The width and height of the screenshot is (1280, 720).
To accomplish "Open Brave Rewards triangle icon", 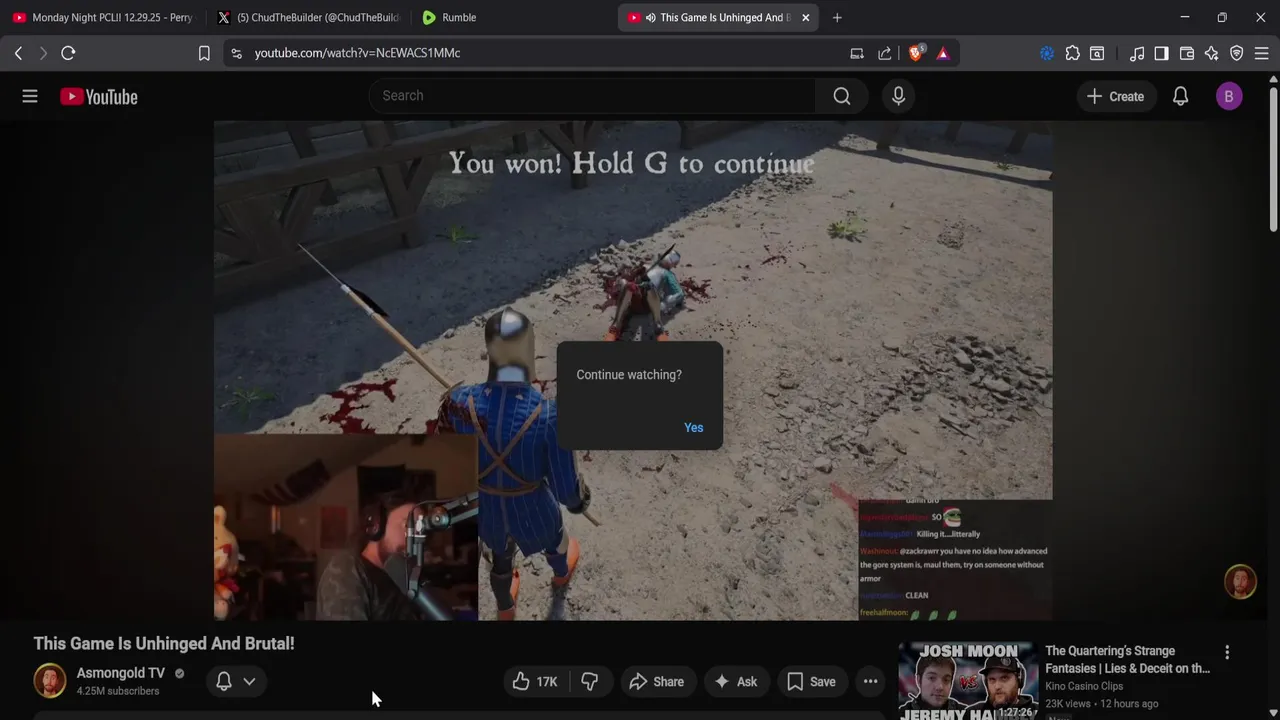I will pyautogui.click(x=943, y=53).
